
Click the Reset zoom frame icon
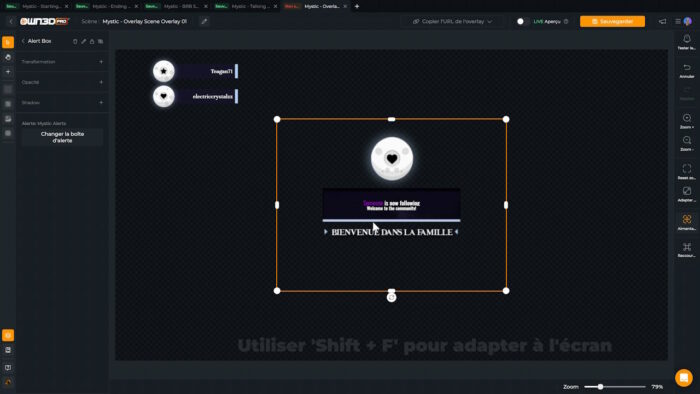(687, 168)
